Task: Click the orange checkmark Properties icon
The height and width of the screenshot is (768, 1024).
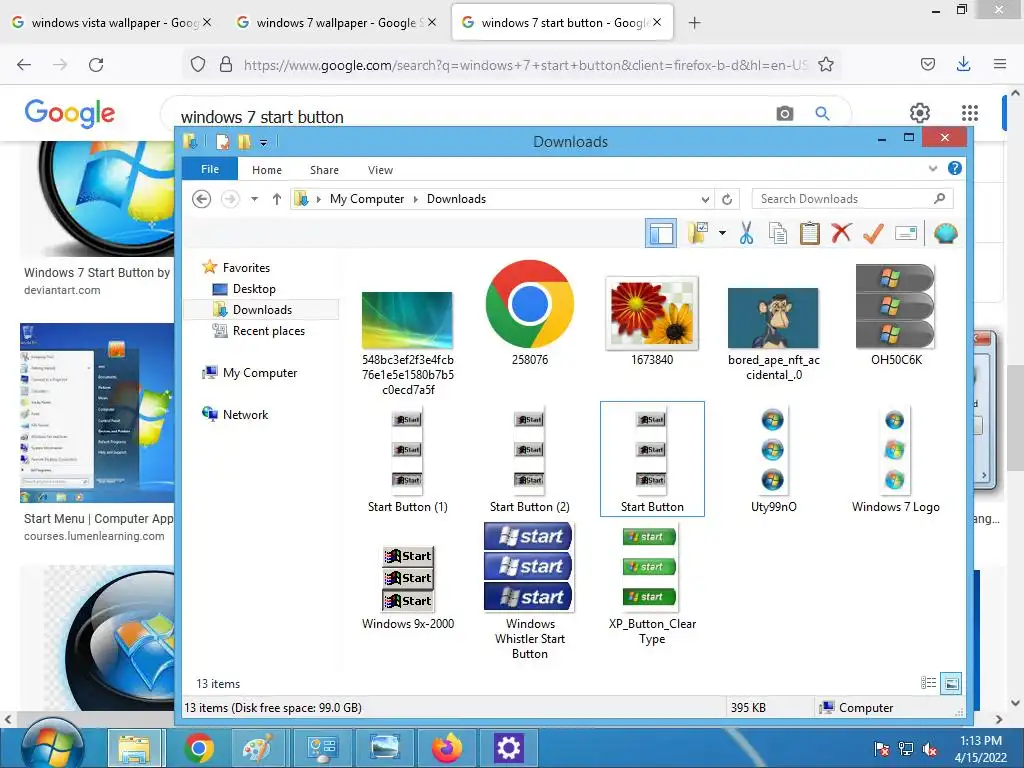Action: pyautogui.click(x=873, y=233)
